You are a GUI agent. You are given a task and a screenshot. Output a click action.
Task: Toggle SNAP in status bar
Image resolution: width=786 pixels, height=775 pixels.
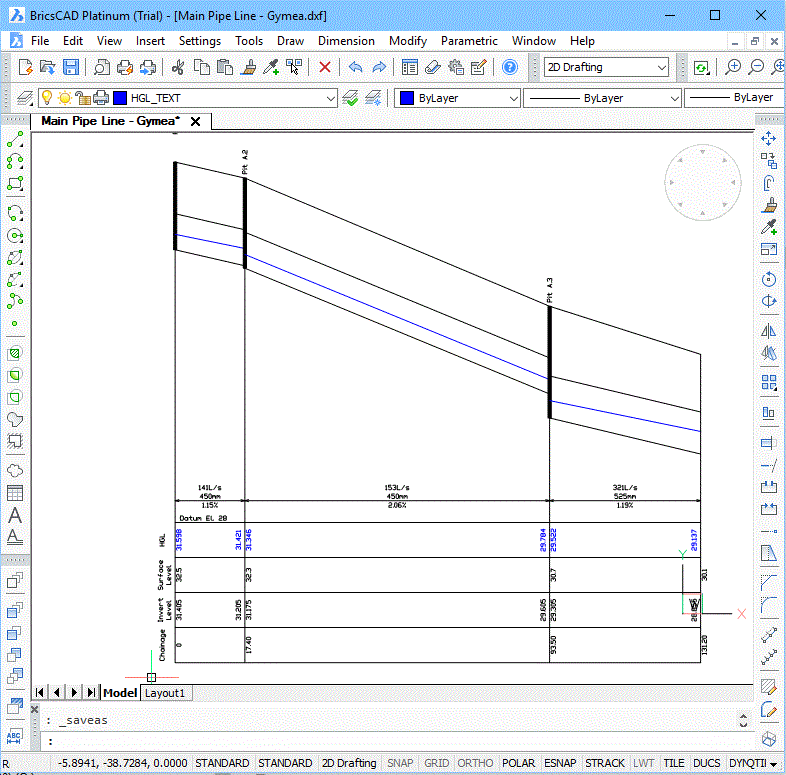tap(400, 763)
